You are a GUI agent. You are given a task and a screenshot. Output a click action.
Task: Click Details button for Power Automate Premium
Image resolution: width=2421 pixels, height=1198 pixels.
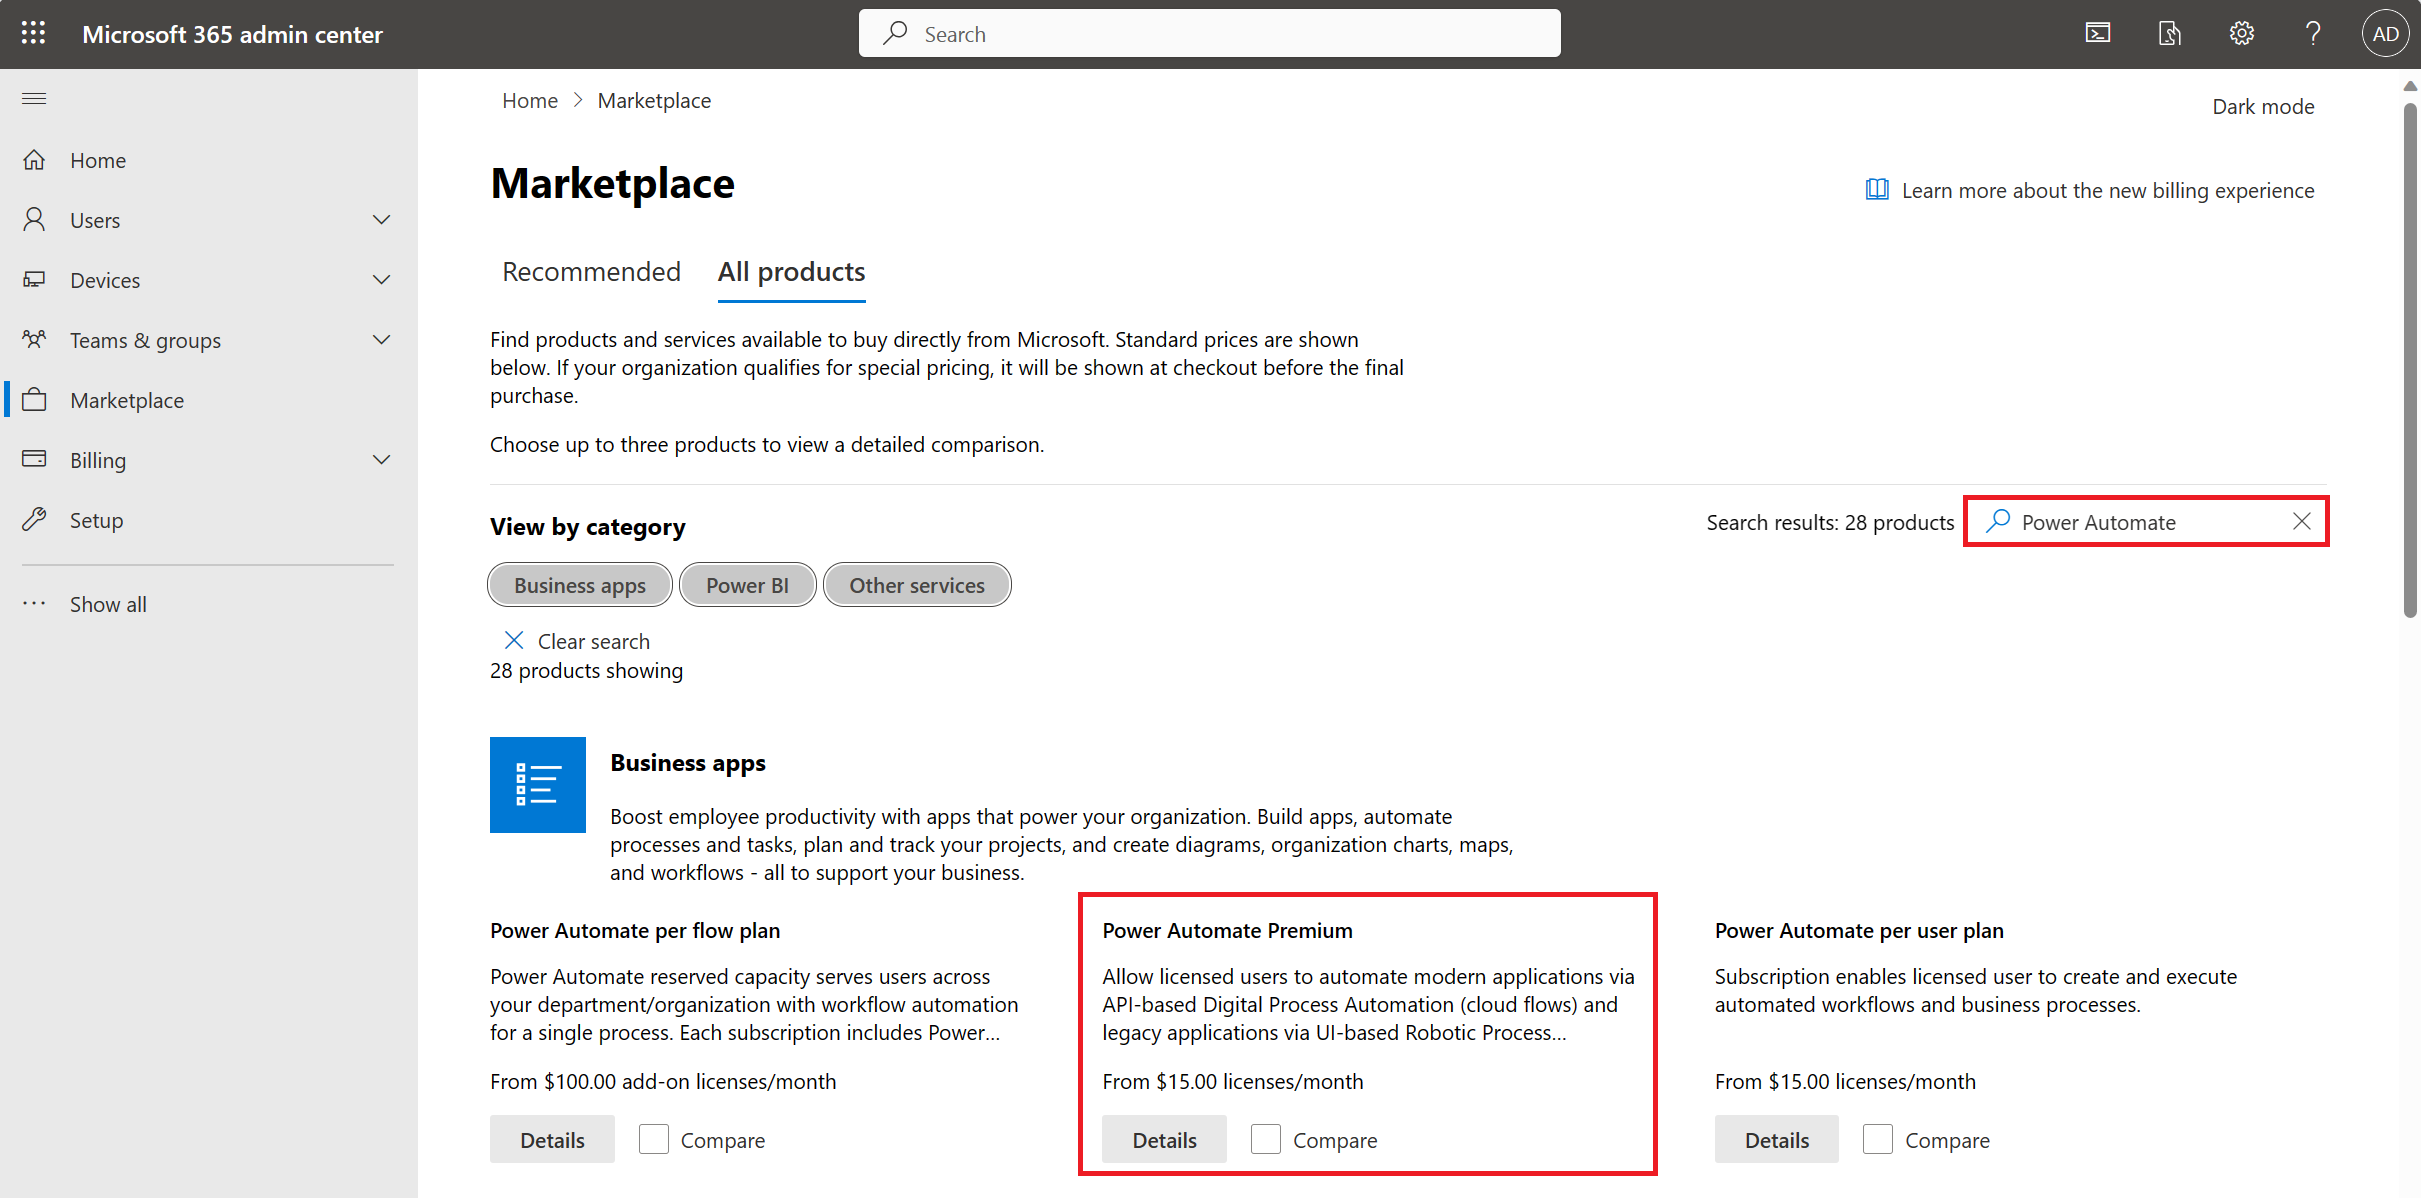pos(1164,1139)
